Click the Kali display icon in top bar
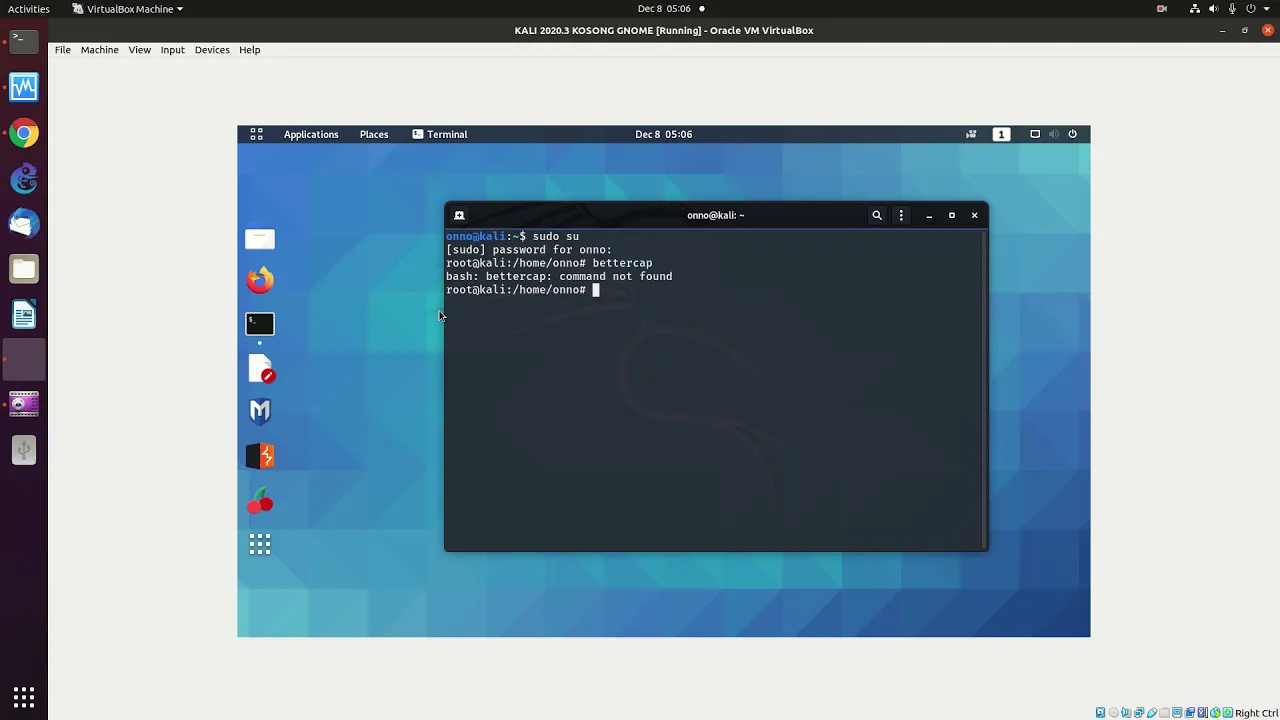1280x720 pixels. pyautogui.click(x=1035, y=134)
